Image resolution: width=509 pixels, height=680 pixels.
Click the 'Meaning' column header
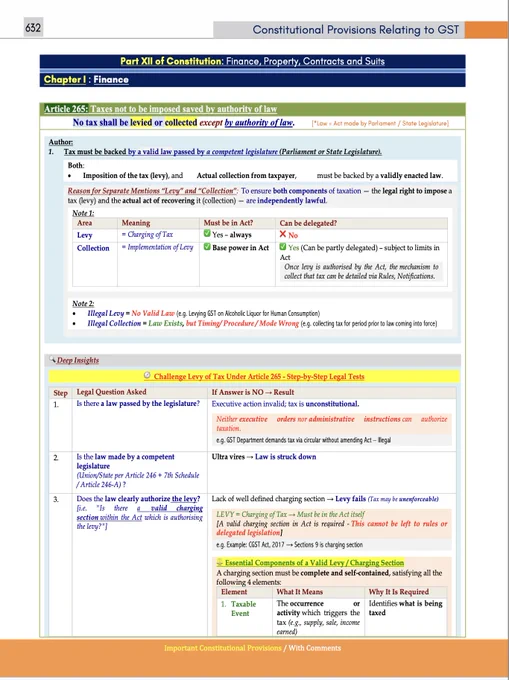click(136, 223)
